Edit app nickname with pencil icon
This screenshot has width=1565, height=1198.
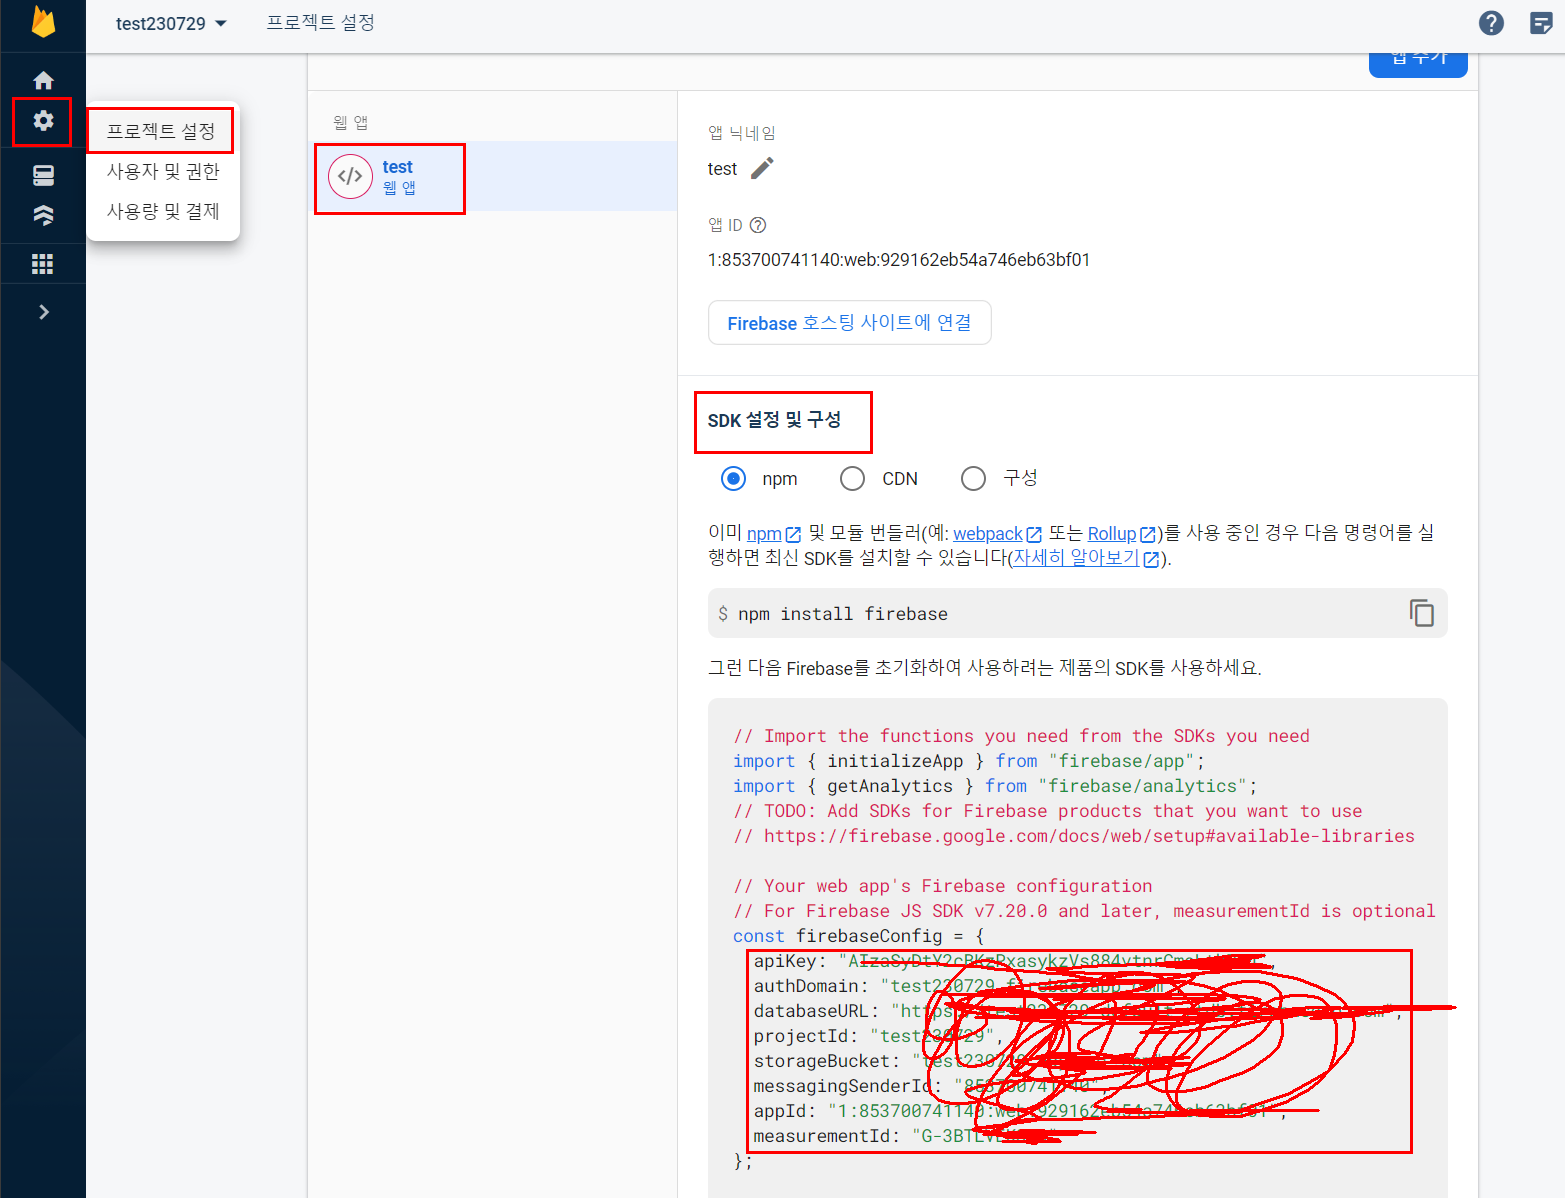(x=762, y=168)
